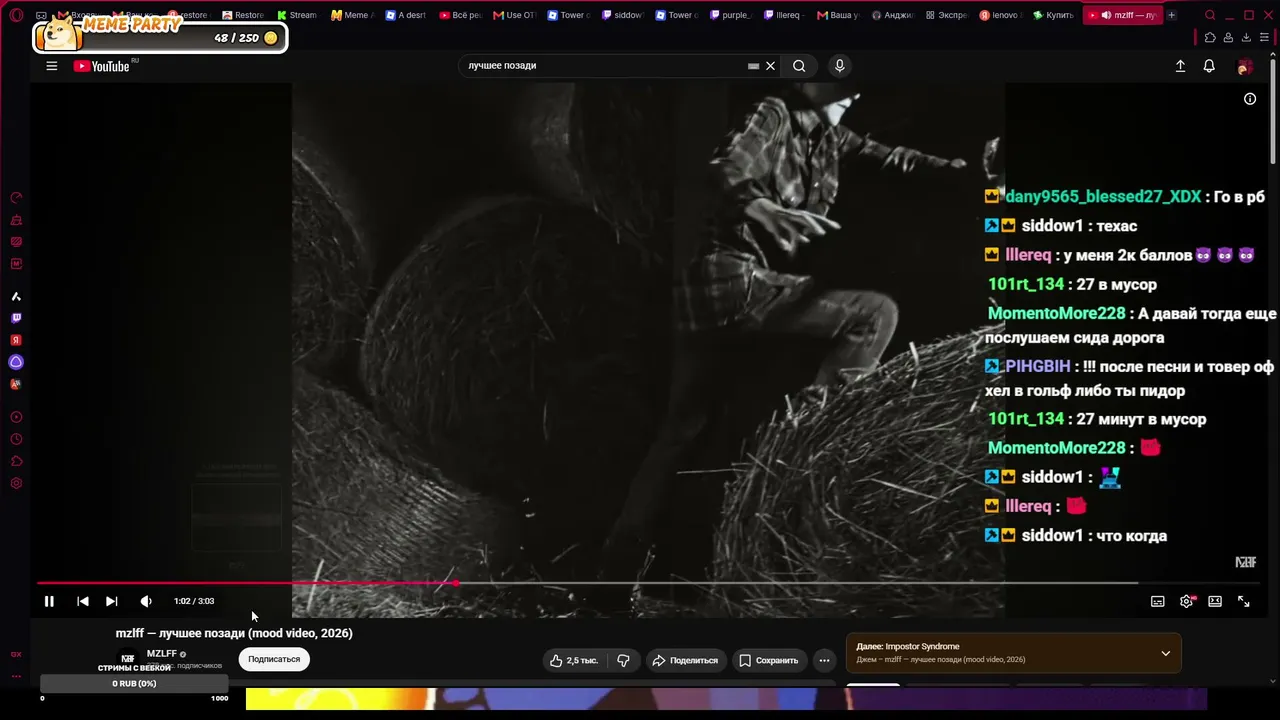This screenshot has height=720, width=1280.
Task: Click the "0 RUB (0%)" donation goal bar
Action: click(x=134, y=684)
